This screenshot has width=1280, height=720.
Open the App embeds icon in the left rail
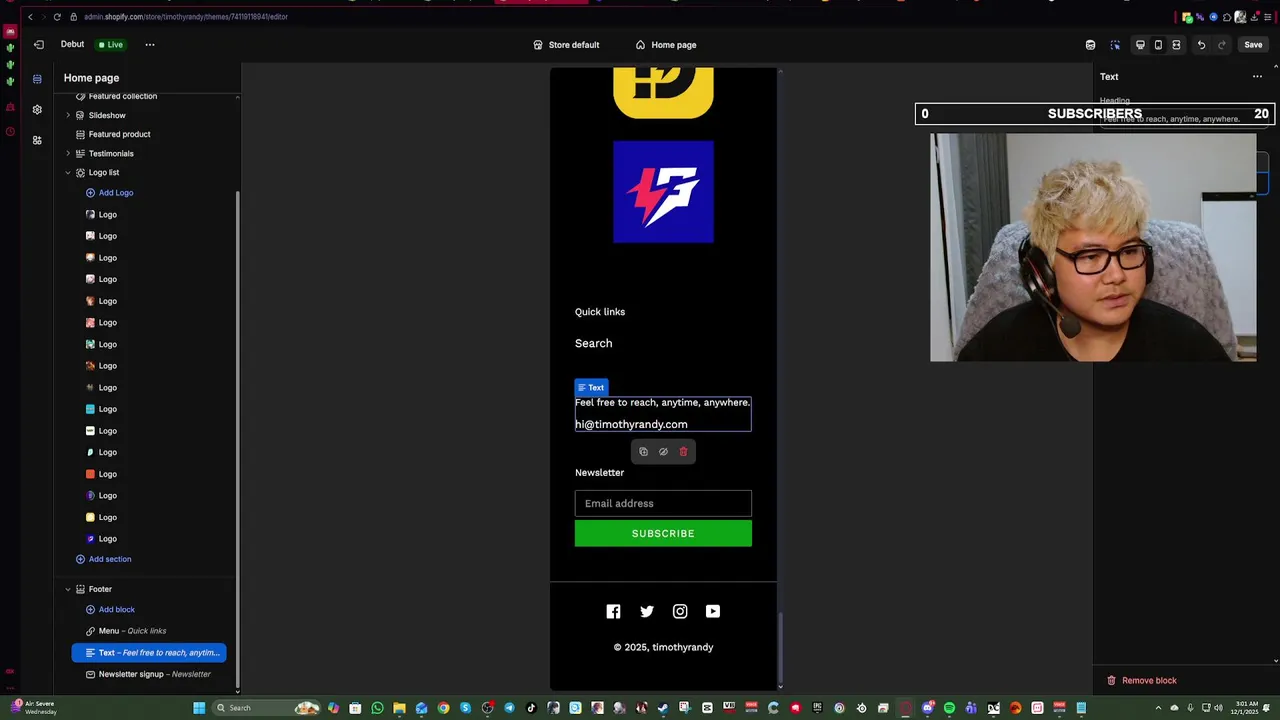pyautogui.click(x=37, y=140)
